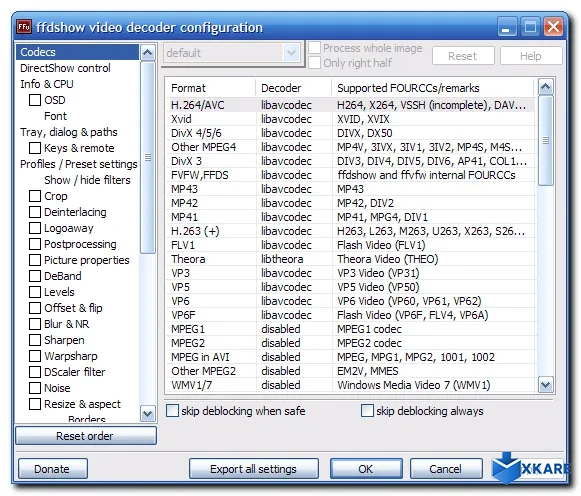The width and height of the screenshot is (581, 496).
Task: Minimize the ffdshow configuration window
Action: [x=507, y=27]
